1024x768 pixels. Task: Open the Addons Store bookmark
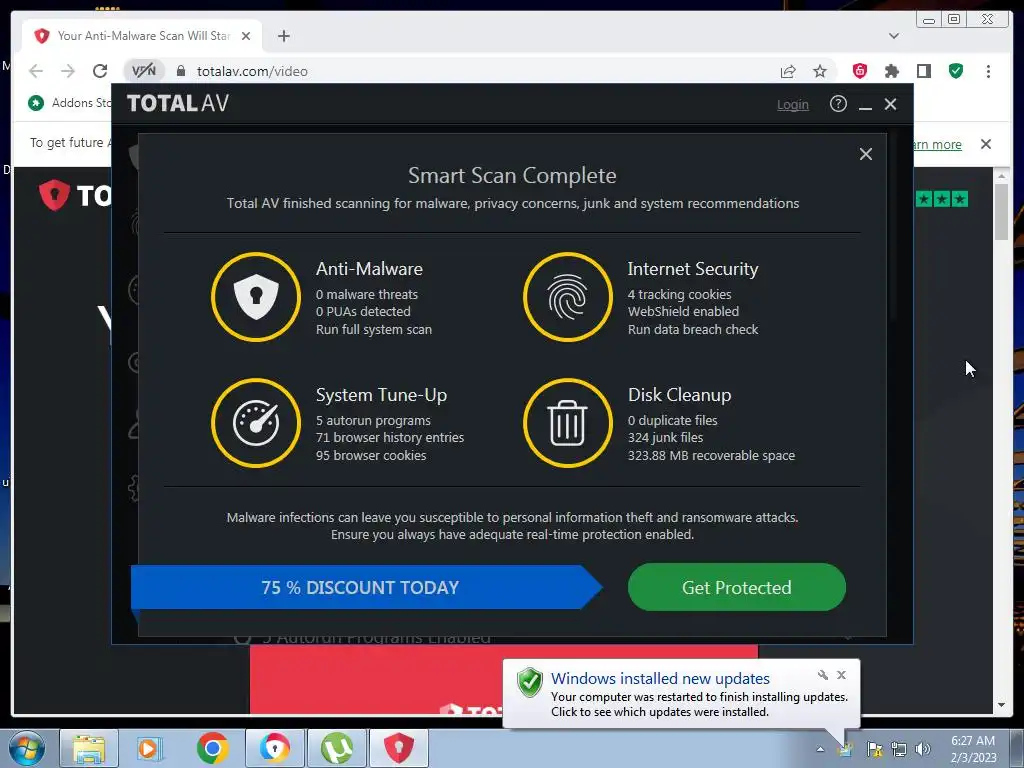click(x=69, y=103)
